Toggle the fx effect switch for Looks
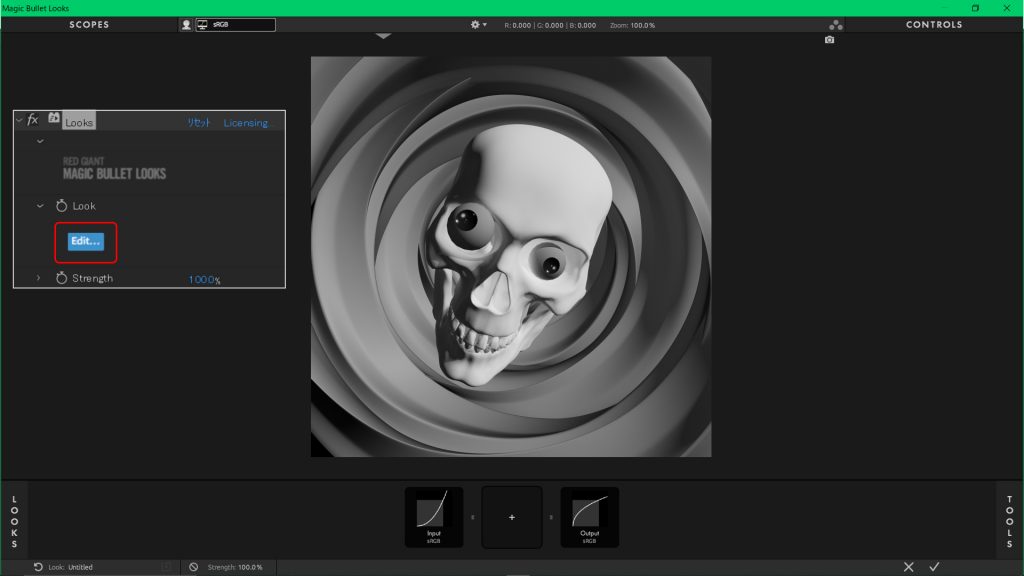 pos(33,120)
